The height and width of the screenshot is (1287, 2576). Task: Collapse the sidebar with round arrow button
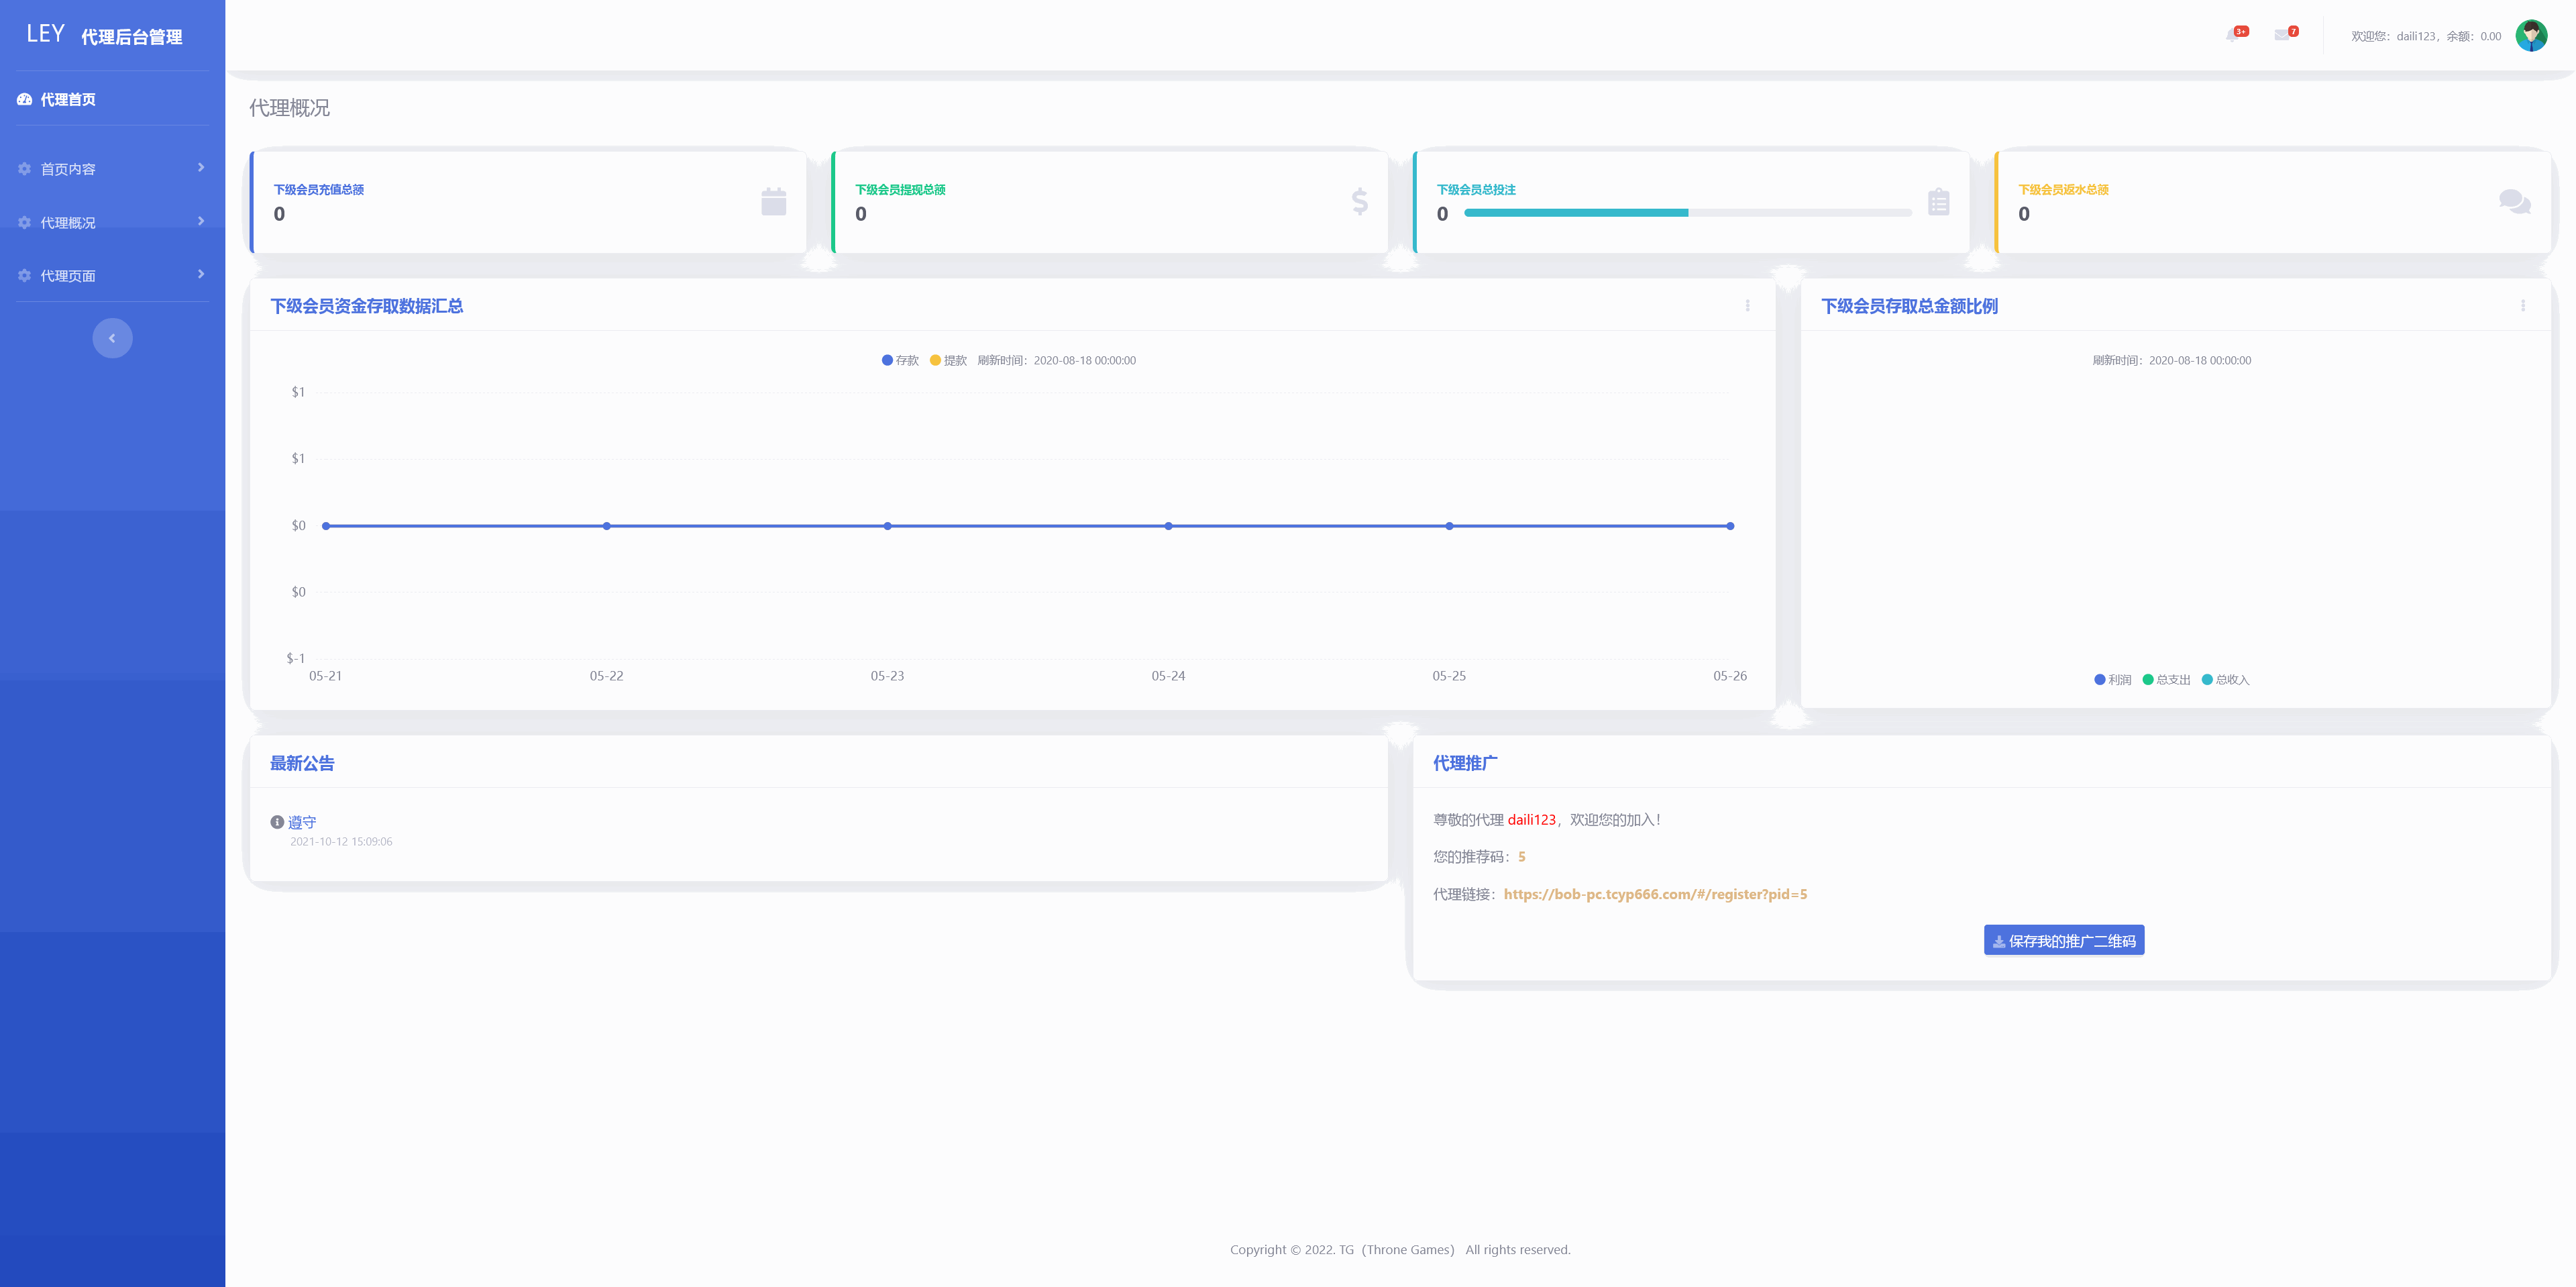[112, 338]
